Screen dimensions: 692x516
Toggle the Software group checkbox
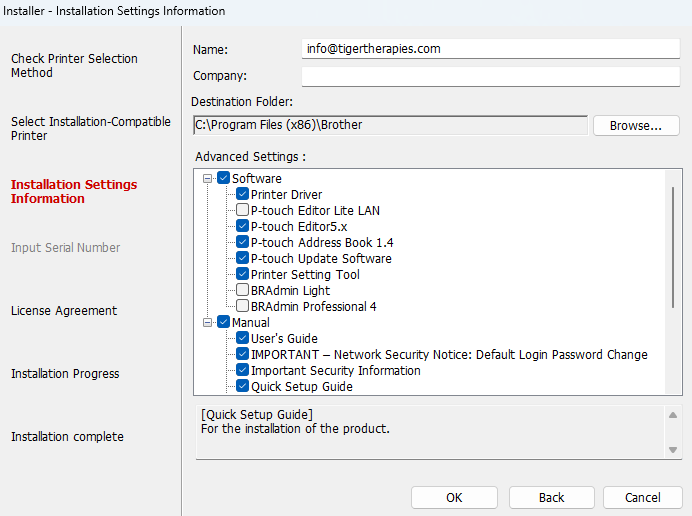point(223,178)
